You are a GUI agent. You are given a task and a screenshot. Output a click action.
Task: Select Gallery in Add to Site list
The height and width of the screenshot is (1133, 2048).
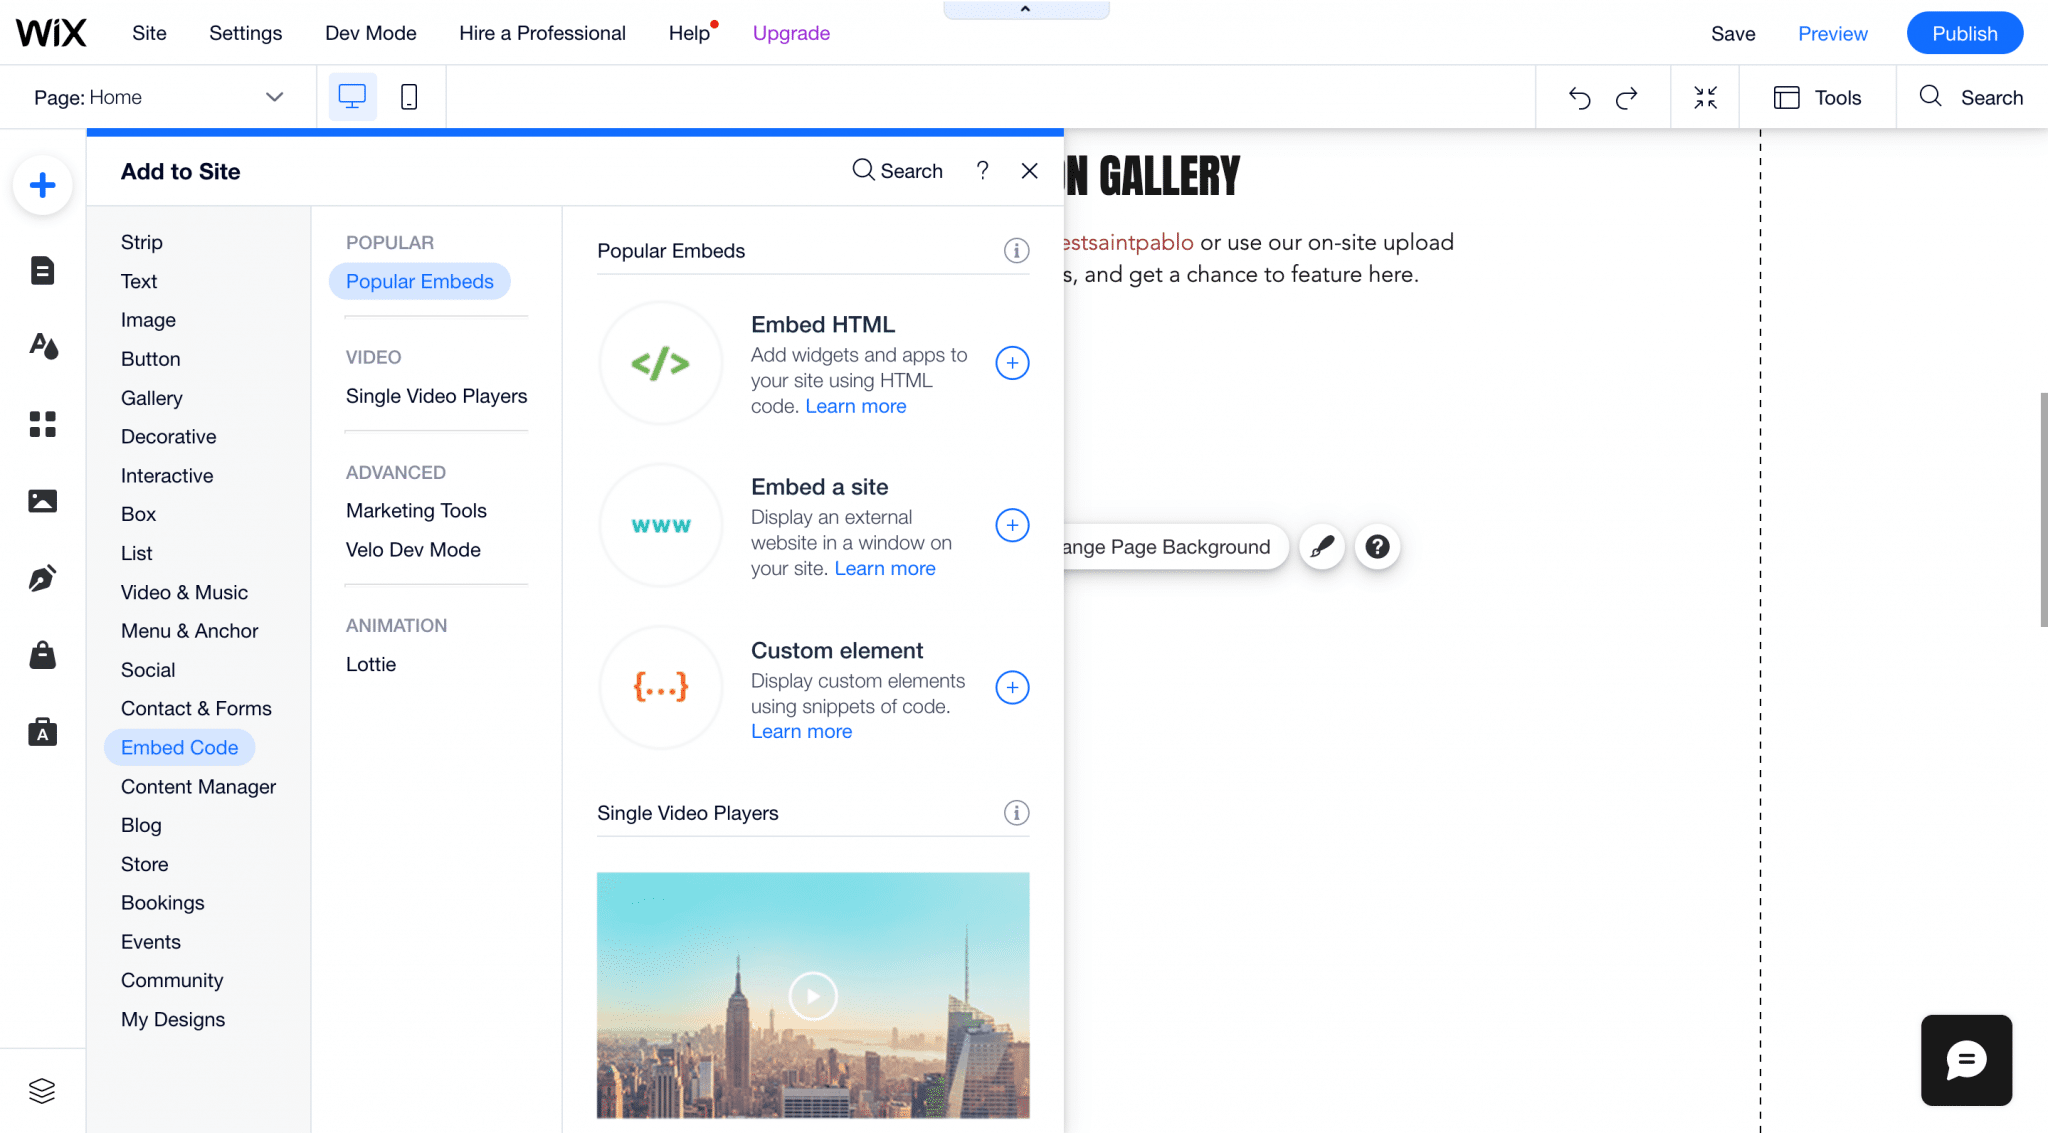pos(152,398)
